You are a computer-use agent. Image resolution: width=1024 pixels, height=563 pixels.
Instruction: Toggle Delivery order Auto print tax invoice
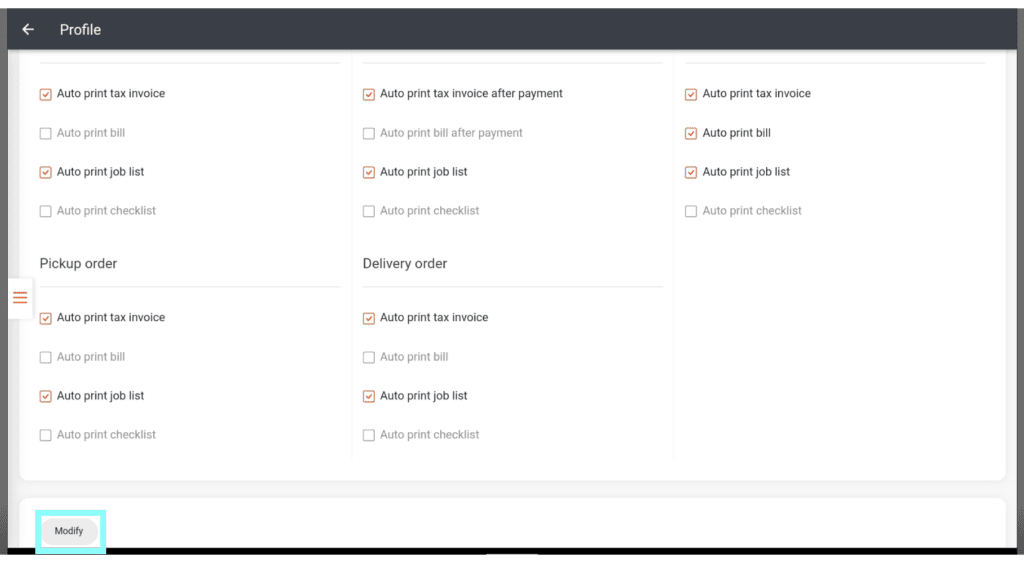click(369, 318)
